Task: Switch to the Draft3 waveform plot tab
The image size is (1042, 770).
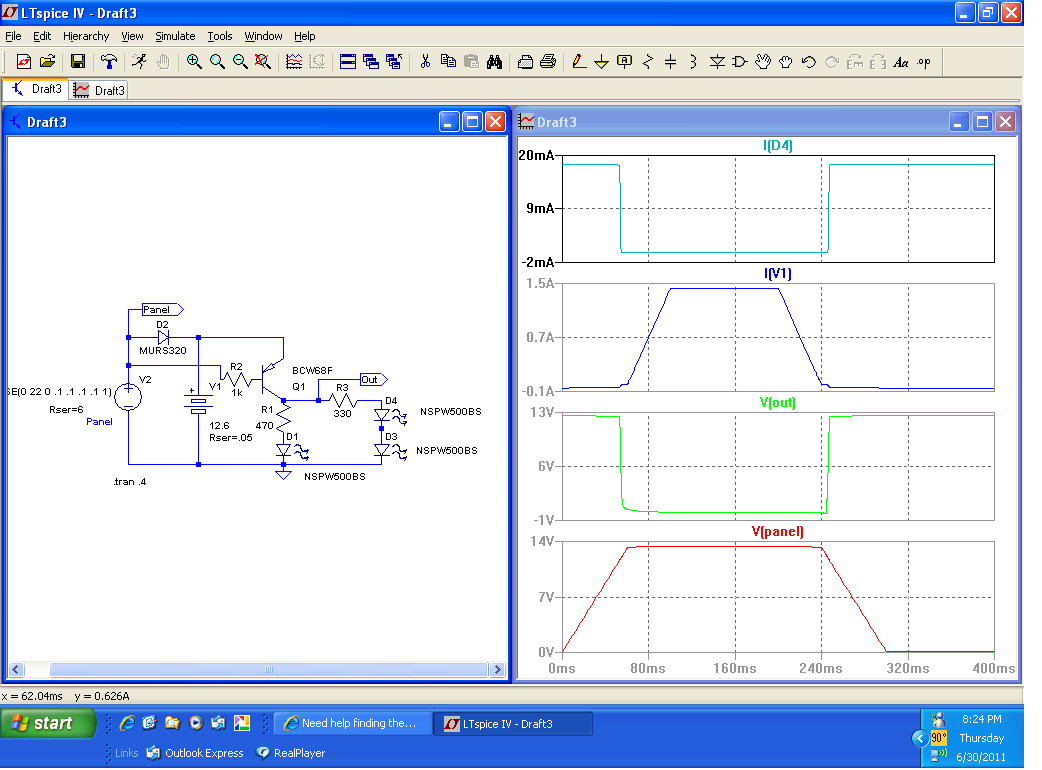Action: pos(98,90)
